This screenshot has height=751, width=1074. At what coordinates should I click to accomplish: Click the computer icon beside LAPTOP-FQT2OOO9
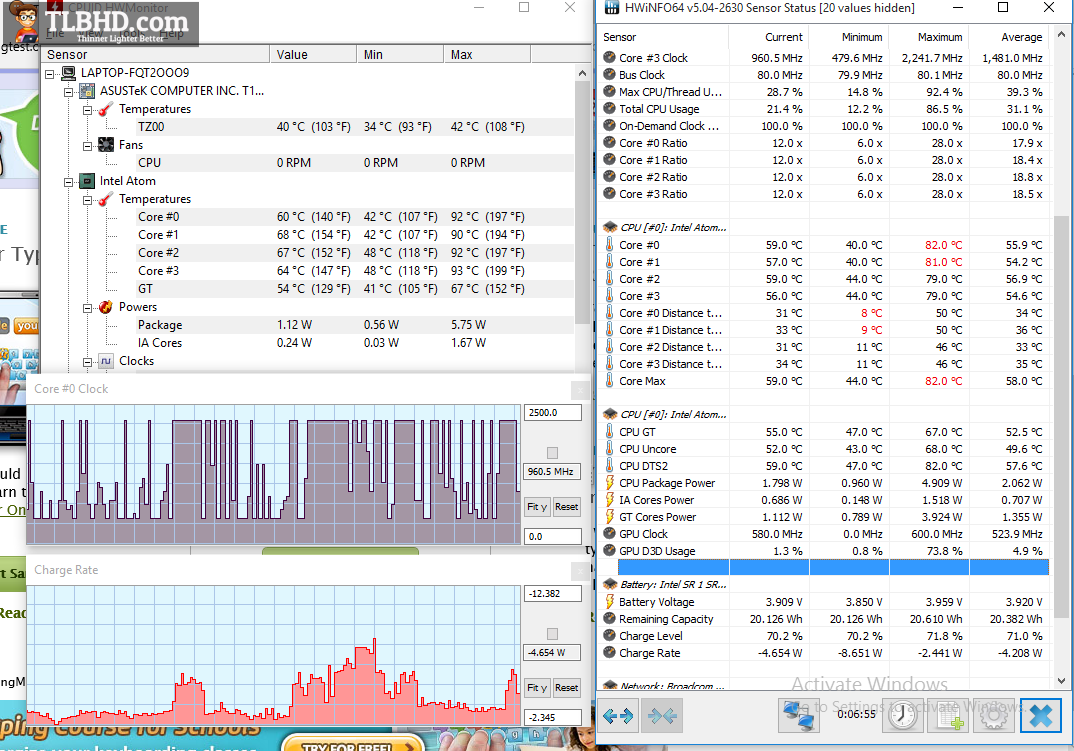click(68, 73)
